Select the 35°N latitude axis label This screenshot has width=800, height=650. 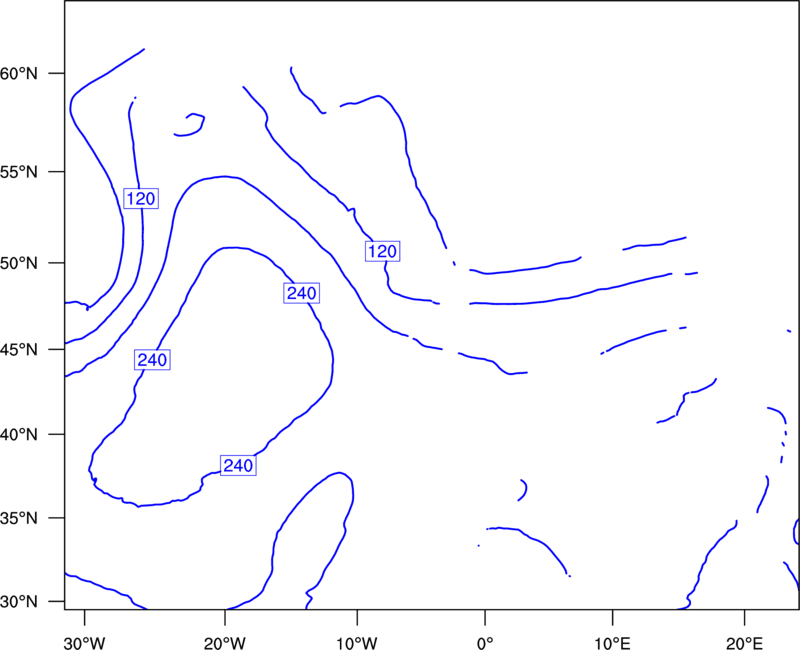coord(19,518)
